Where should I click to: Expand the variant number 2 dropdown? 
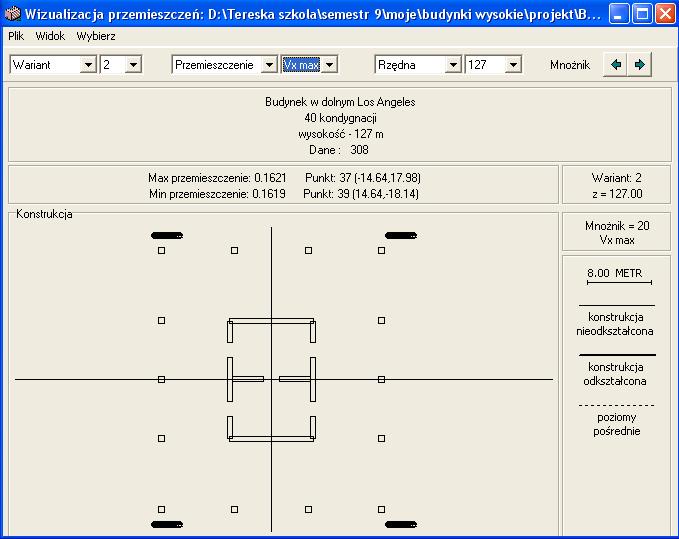133,65
